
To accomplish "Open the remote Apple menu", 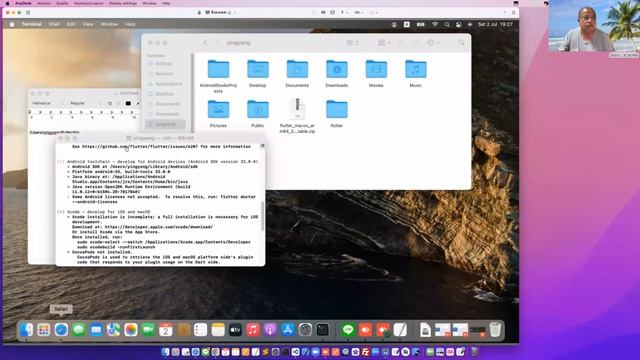I will (12, 24).
